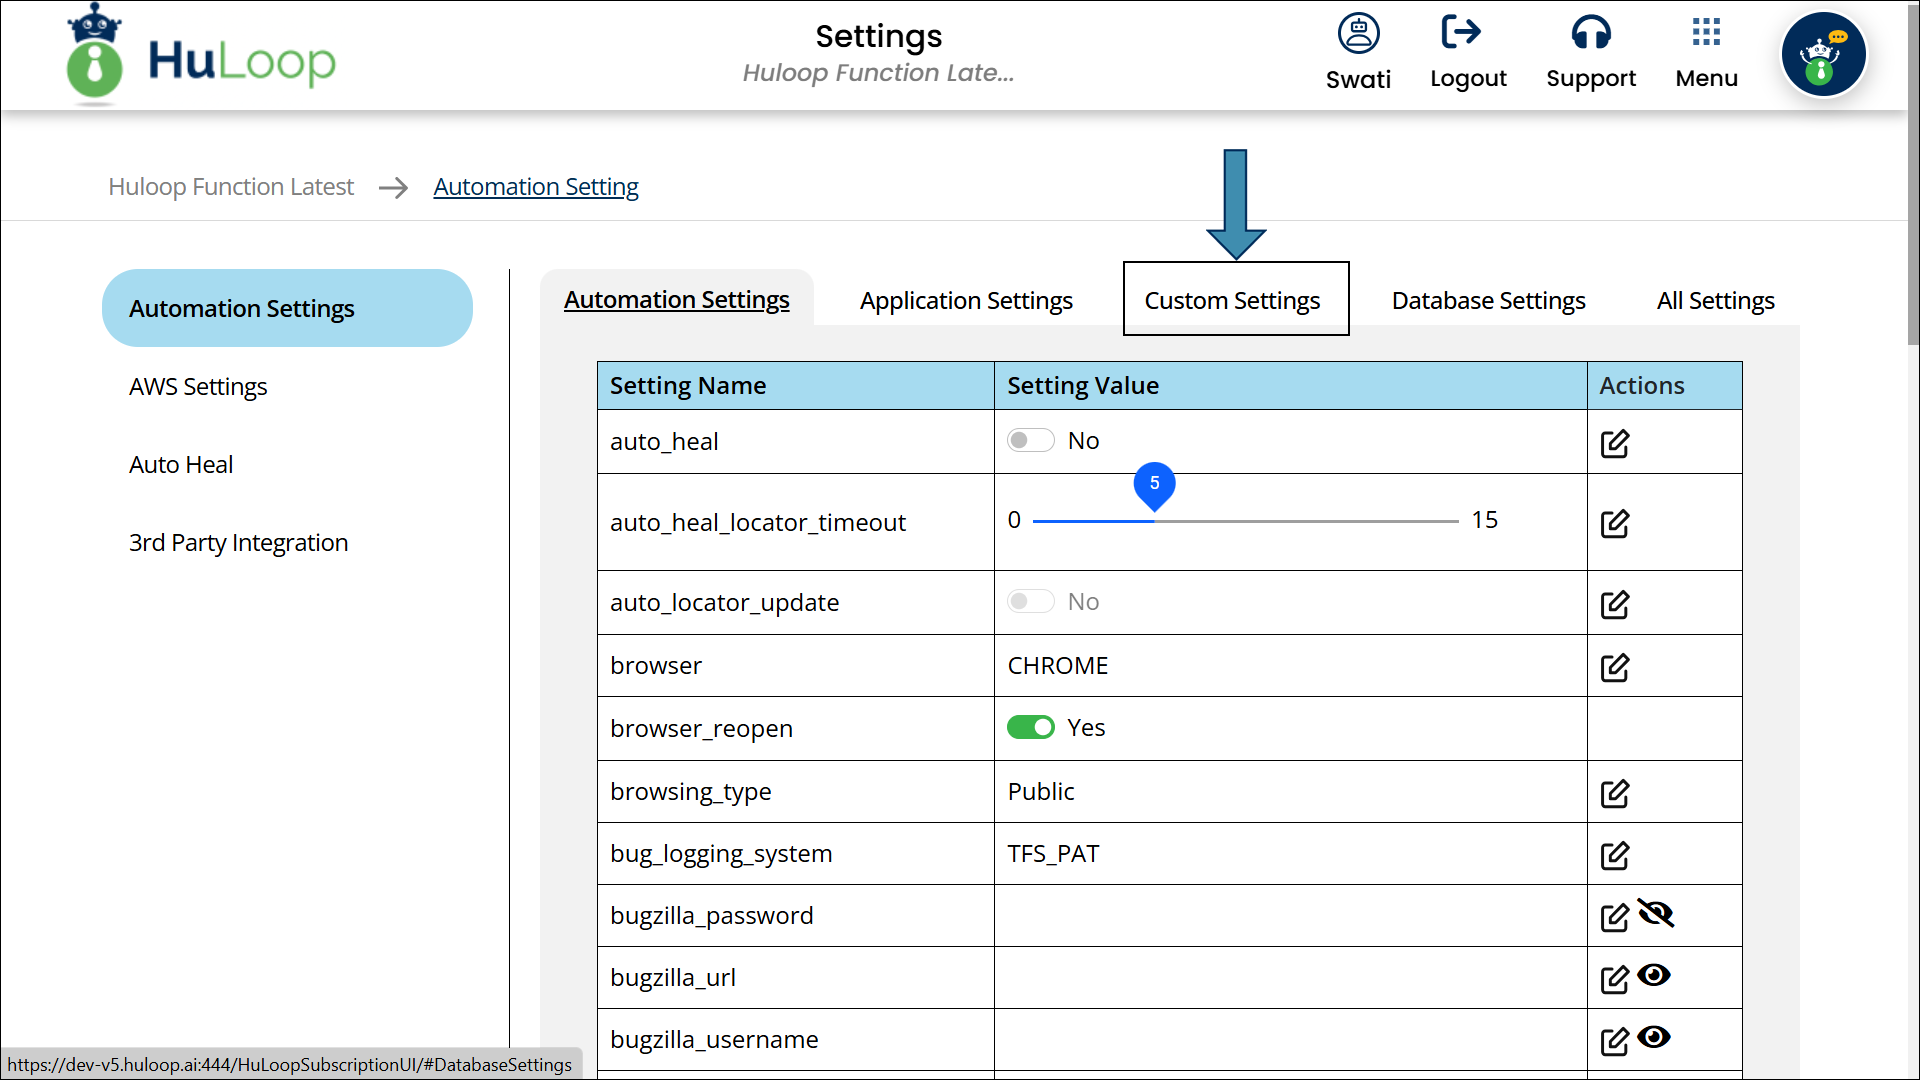Open AWS Settings in sidebar

pos(198,387)
